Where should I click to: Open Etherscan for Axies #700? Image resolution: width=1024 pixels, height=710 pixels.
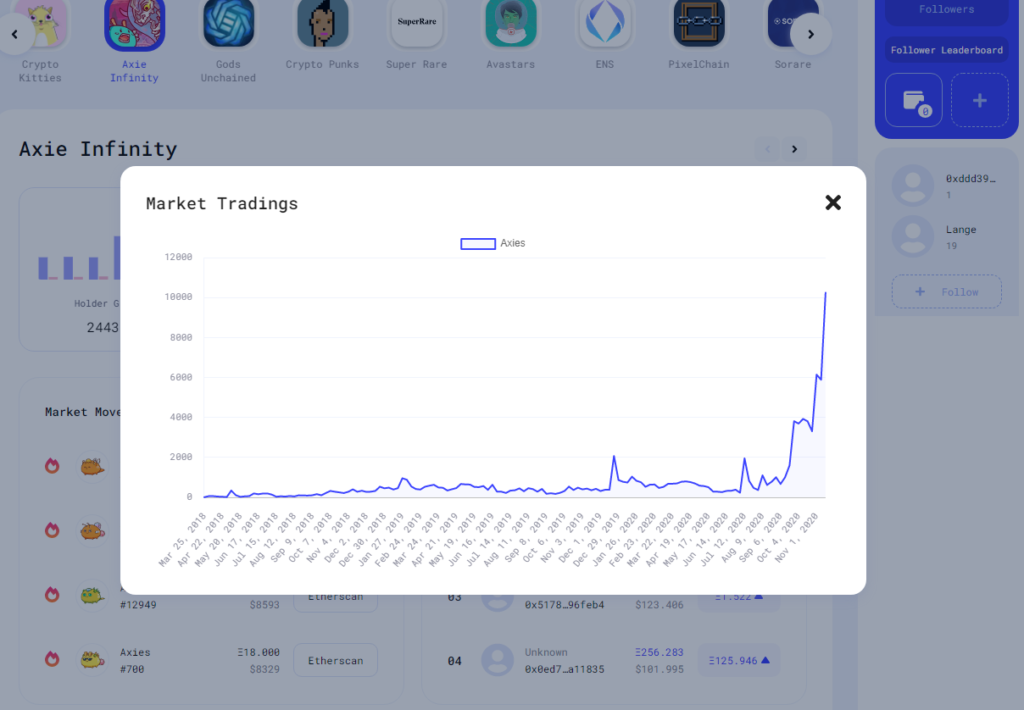(336, 660)
